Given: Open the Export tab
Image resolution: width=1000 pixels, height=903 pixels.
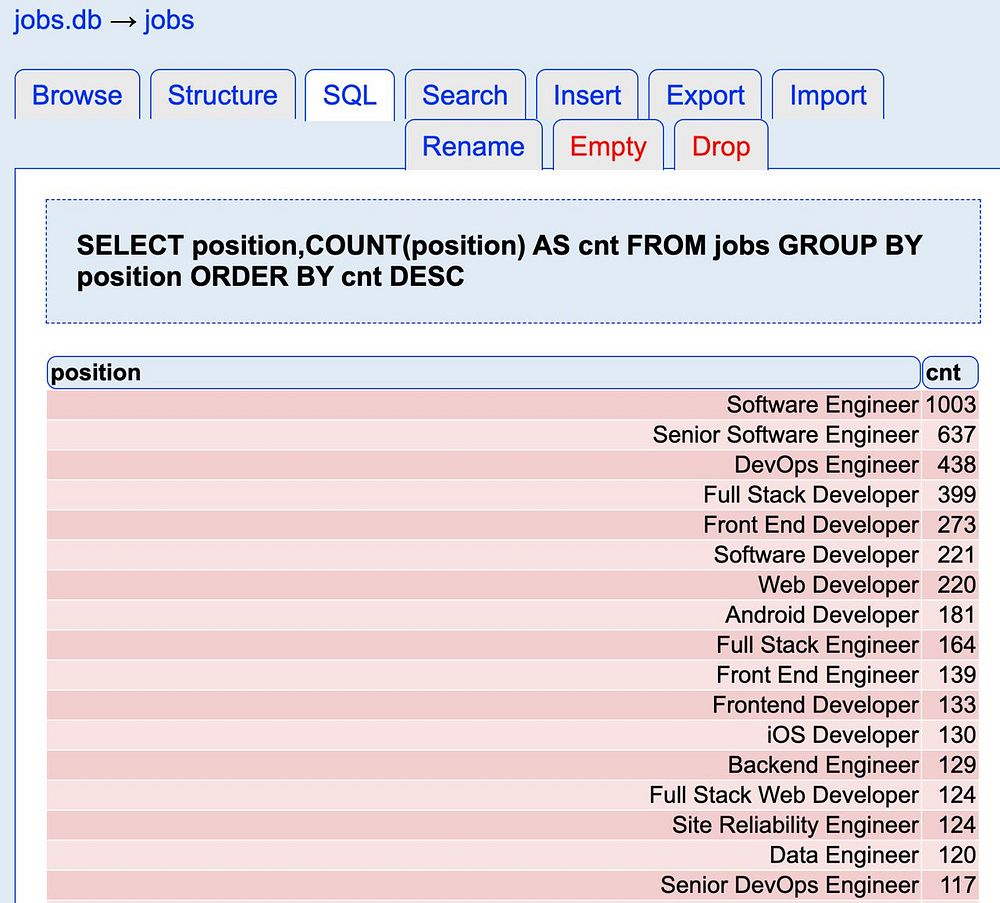Looking at the screenshot, I should point(705,96).
